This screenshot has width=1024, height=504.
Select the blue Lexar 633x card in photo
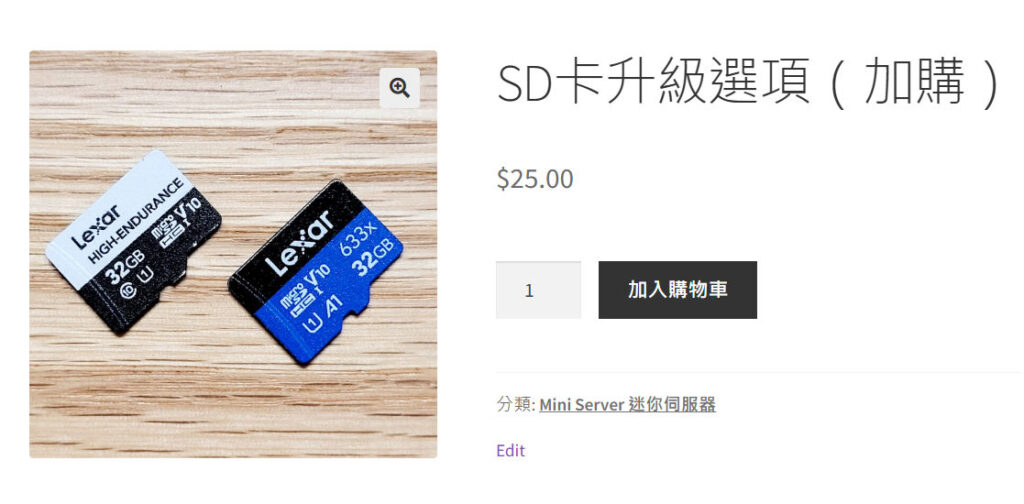(315, 270)
